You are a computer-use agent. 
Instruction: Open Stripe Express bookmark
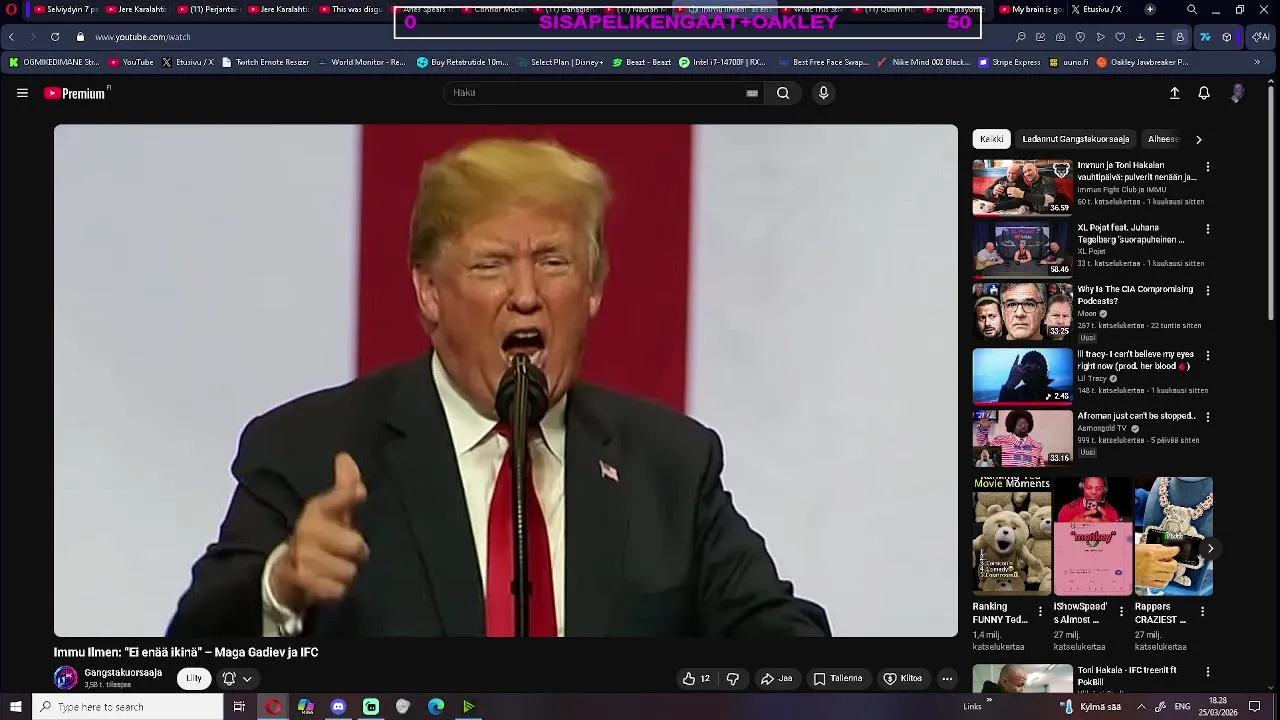[1009, 62]
